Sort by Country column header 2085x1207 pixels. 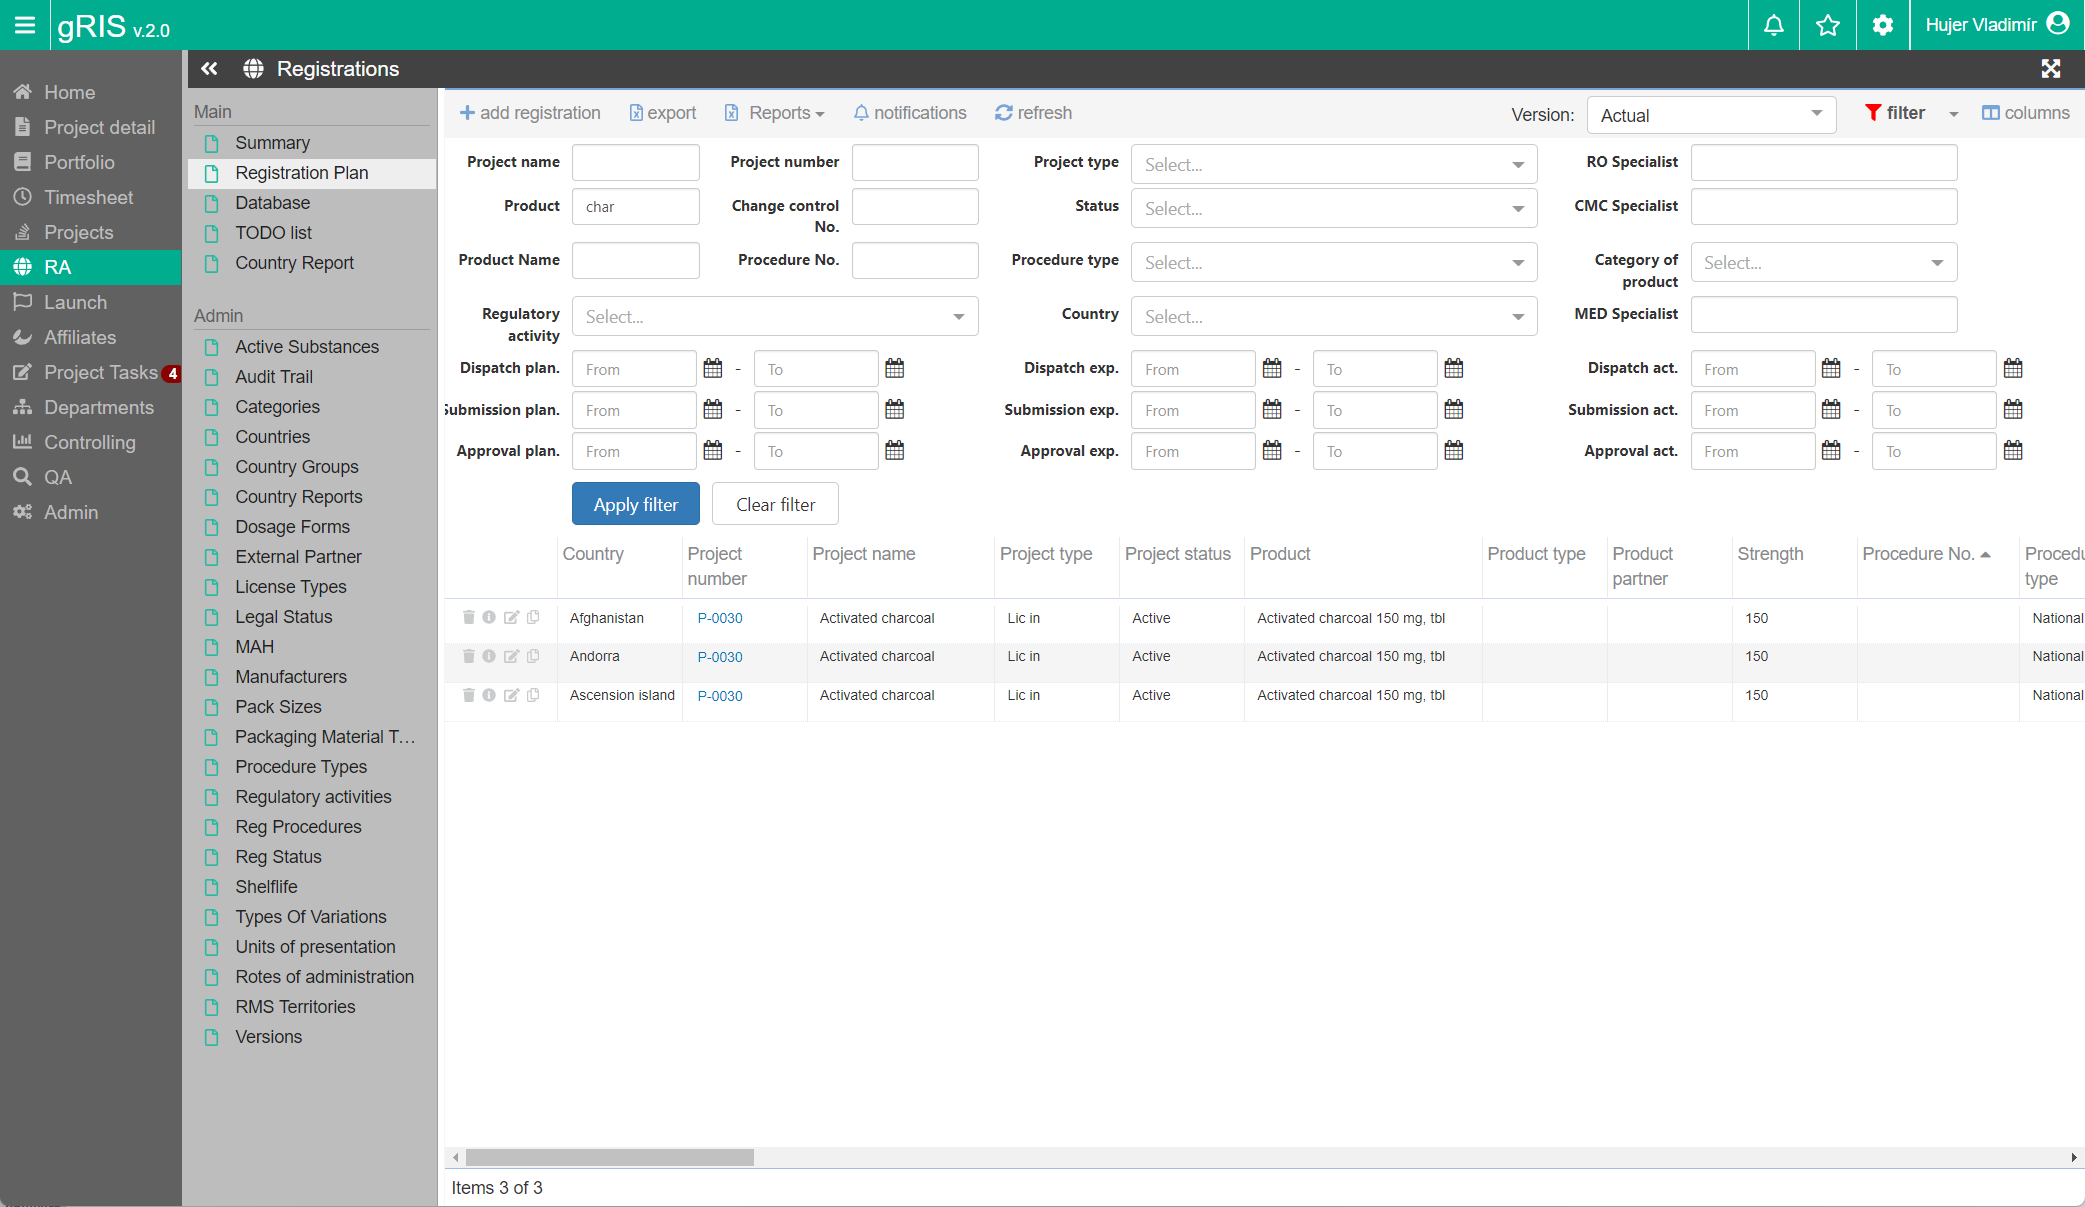(x=593, y=554)
